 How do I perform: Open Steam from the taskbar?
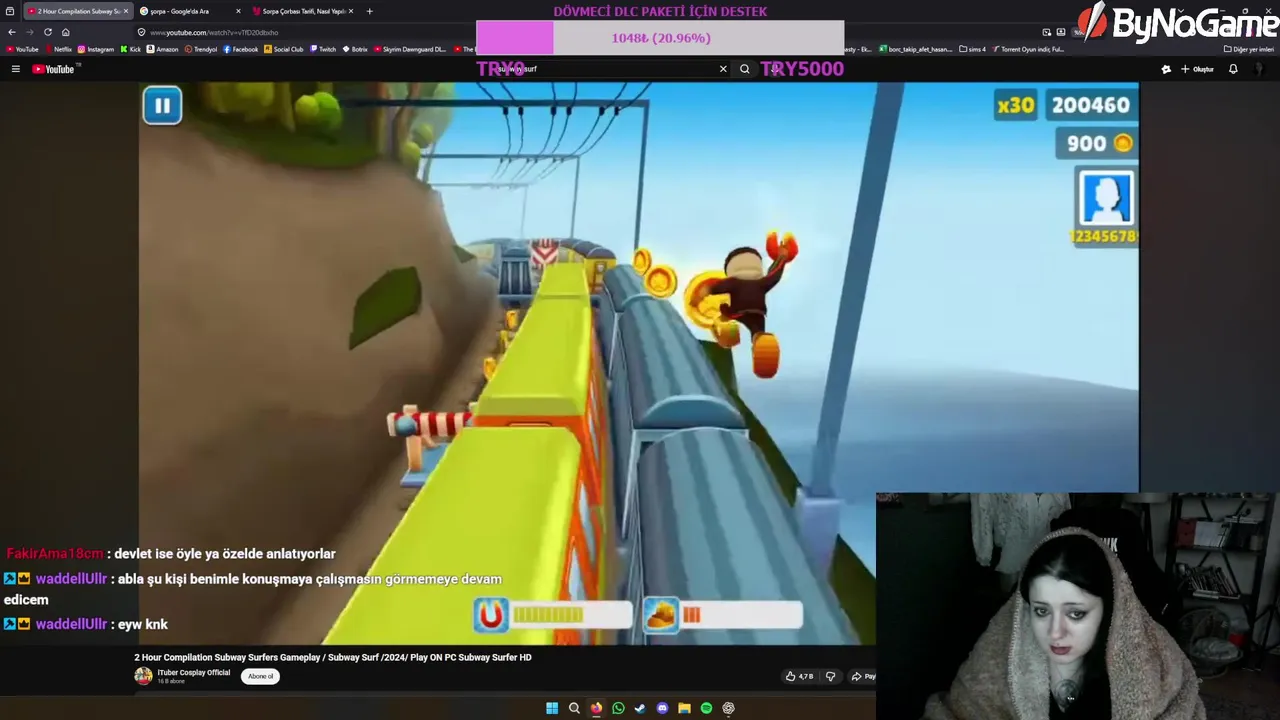(640, 708)
